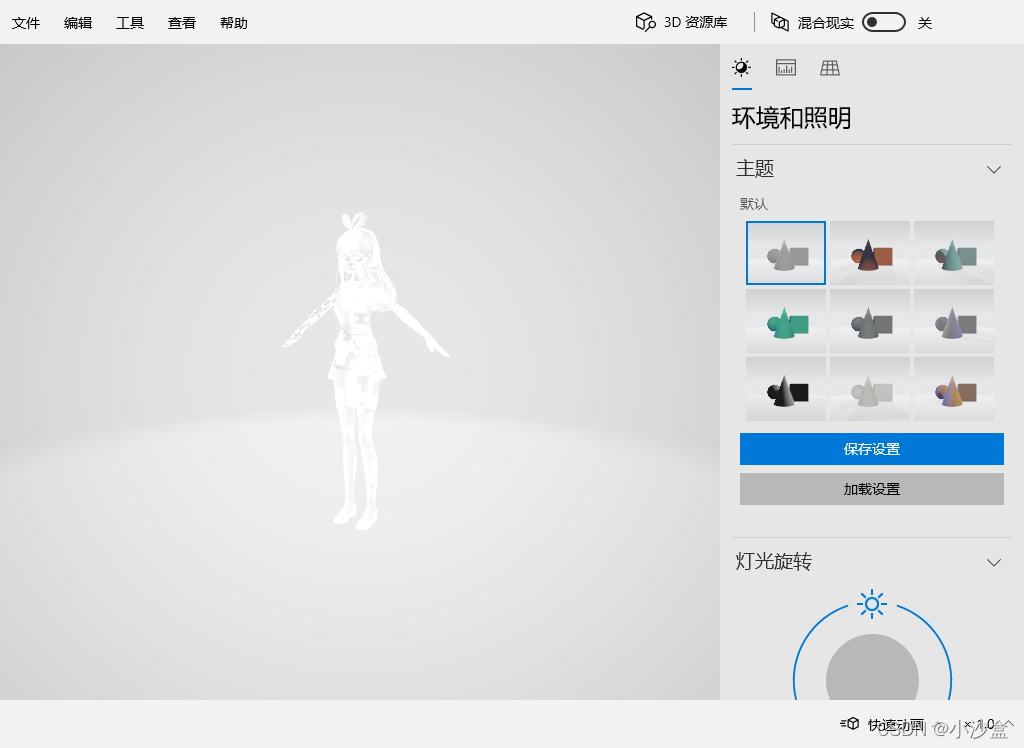The height and width of the screenshot is (748, 1024).
Task: Expand the animation panel with up chevron
Action: (1008, 723)
